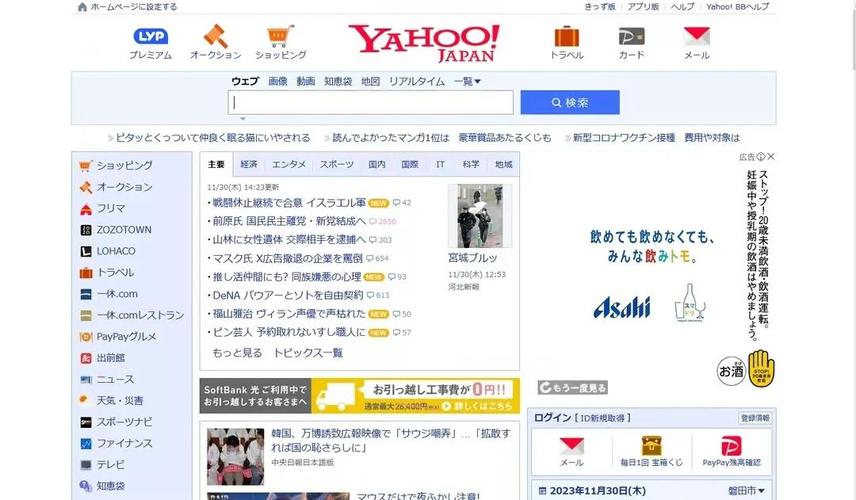The height and width of the screenshot is (500, 856).
Task: Open the Card icon in header
Action: pyautogui.click(x=631, y=37)
